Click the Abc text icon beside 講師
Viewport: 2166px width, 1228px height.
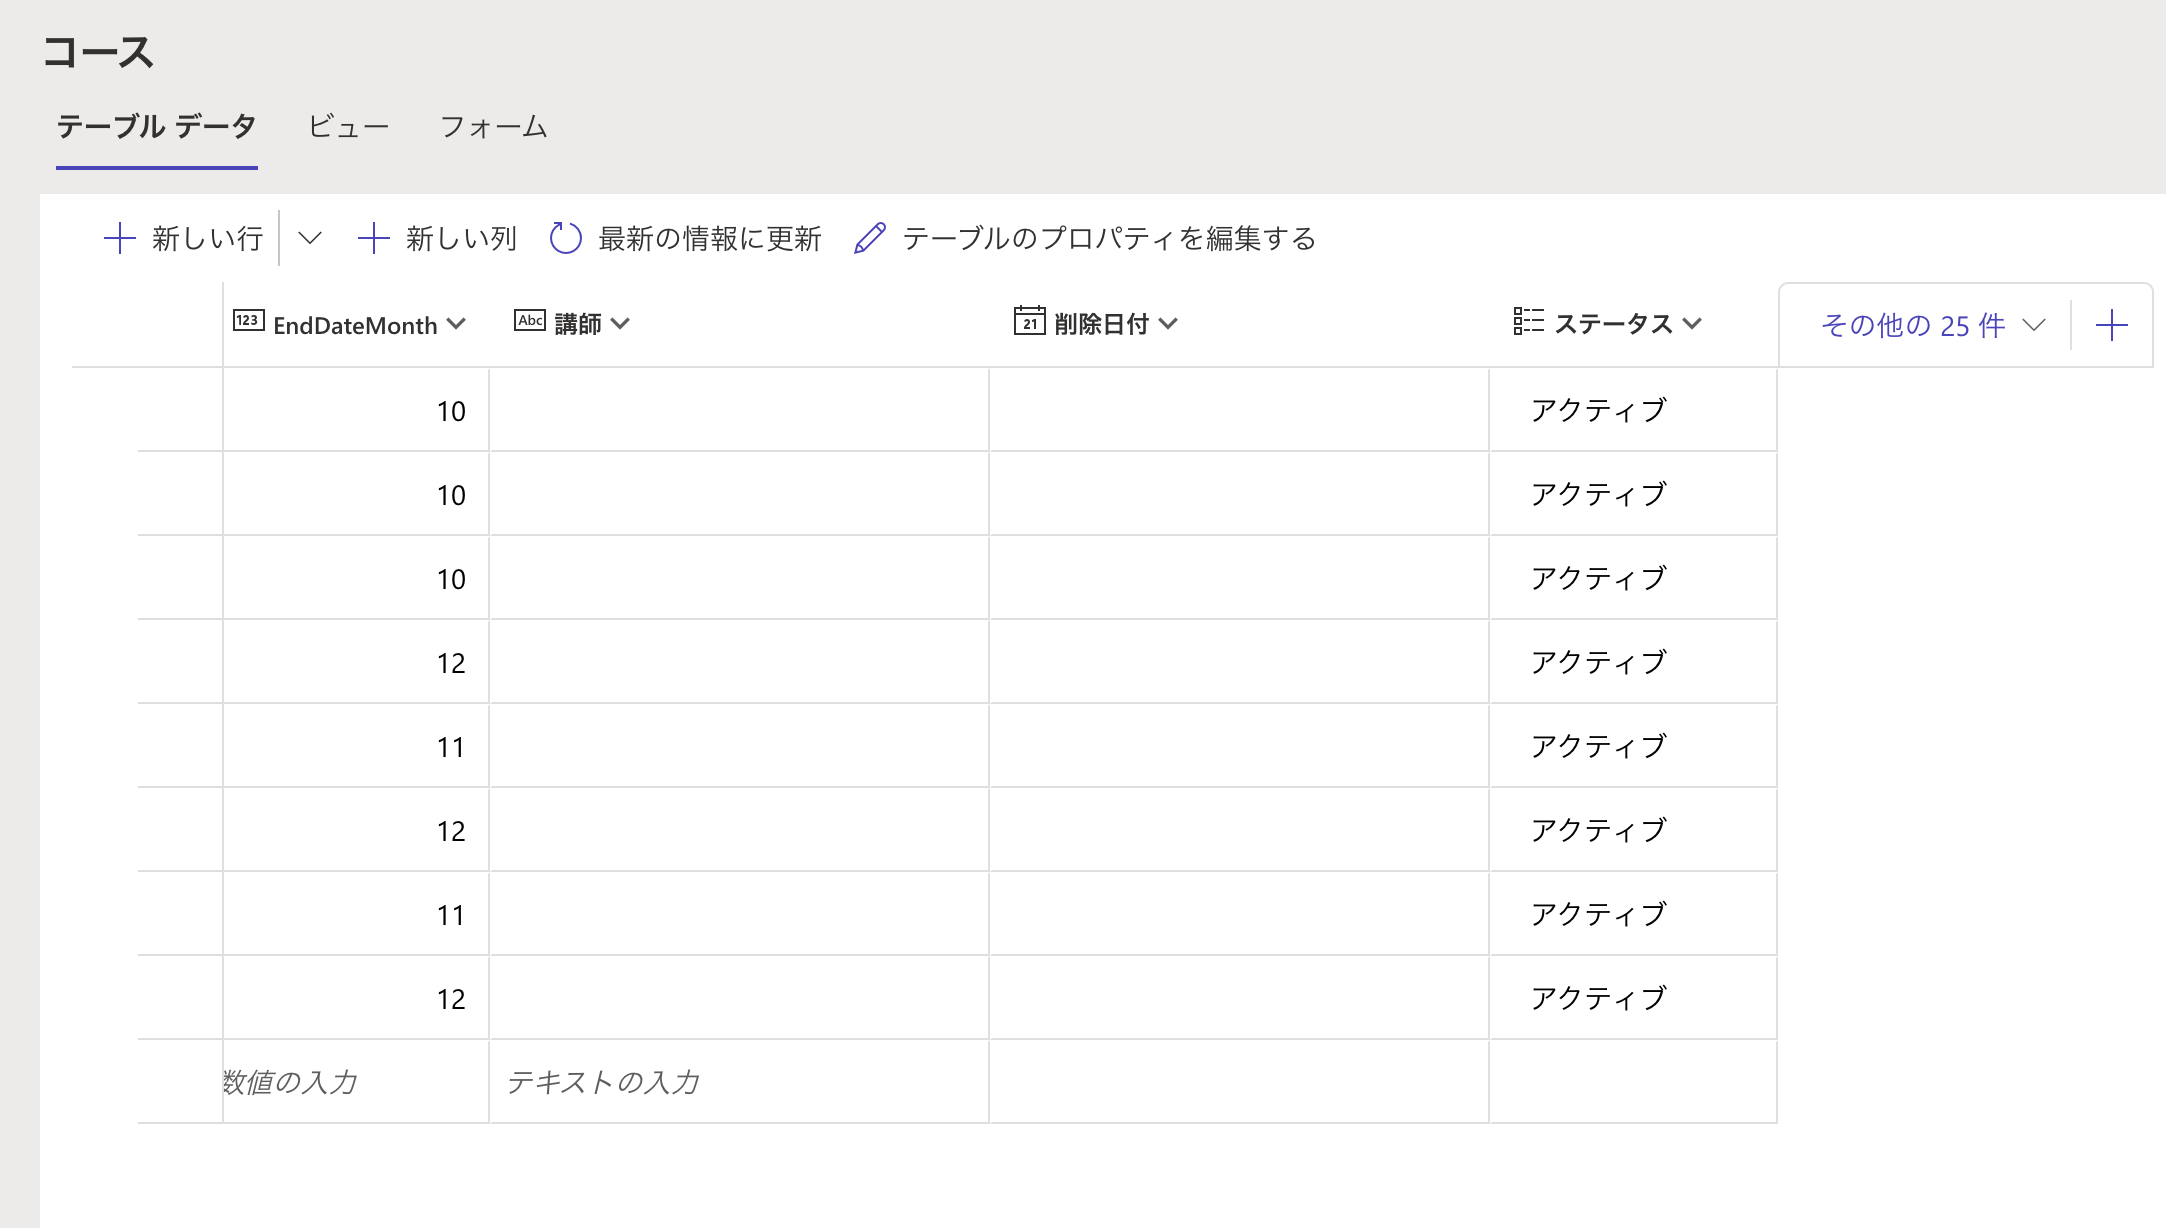(x=530, y=321)
